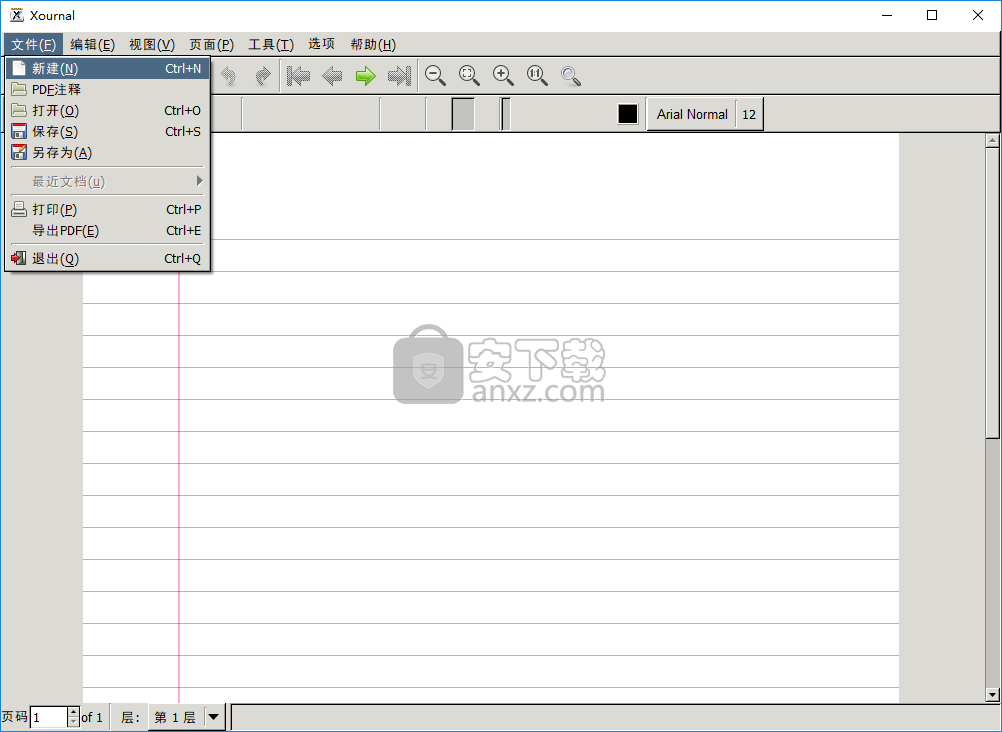Open the 帮助(H) menu
1002x732 pixels.
(373, 45)
